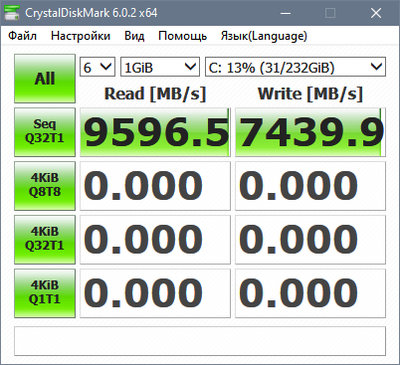
Task: Minimize the CrystalDiskMark window
Action: pos(286,13)
